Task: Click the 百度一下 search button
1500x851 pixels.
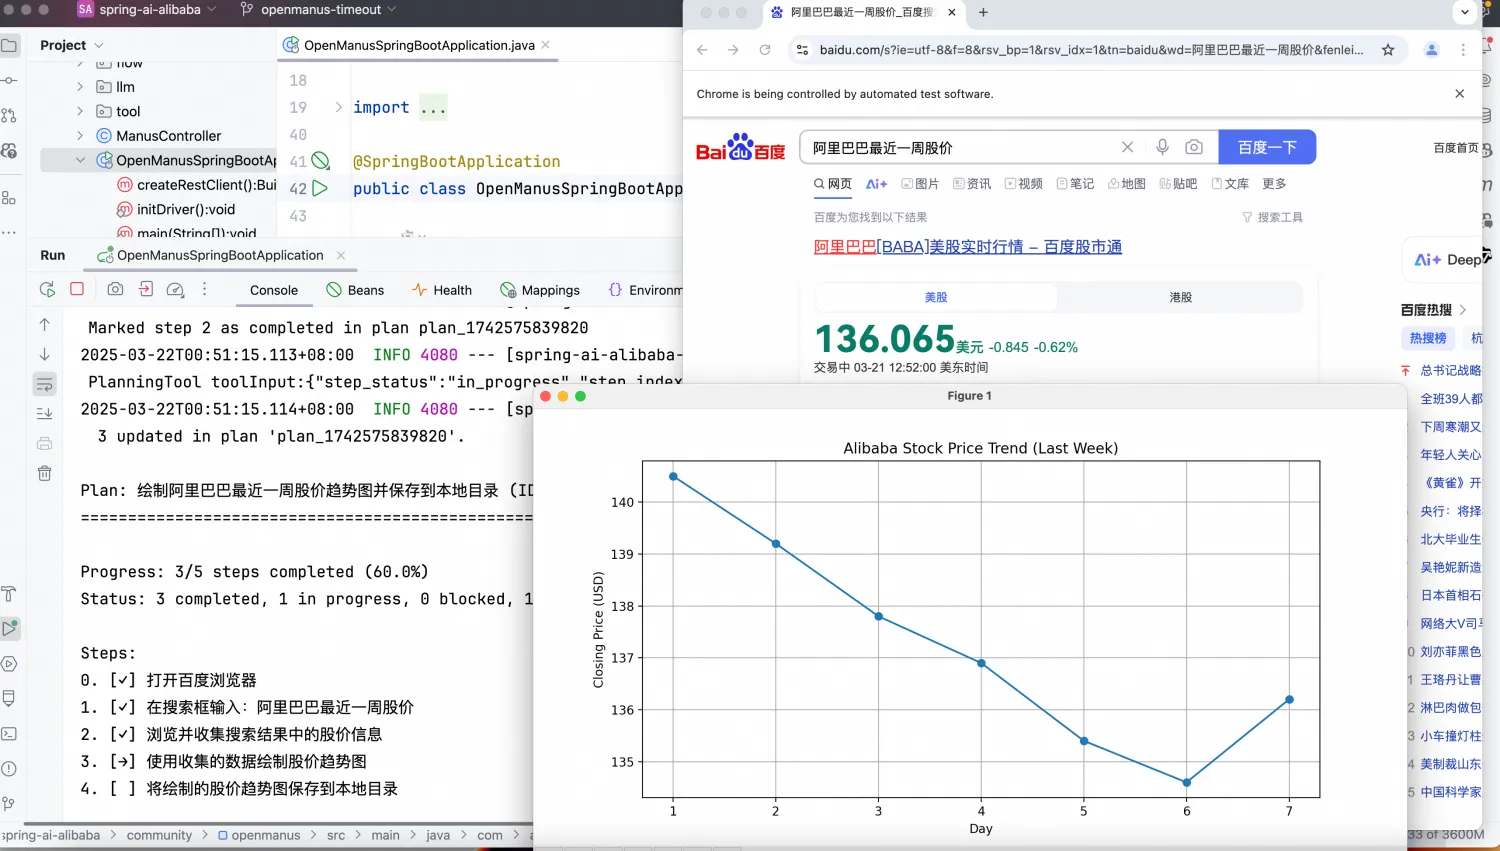Action: pos(1266,147)
